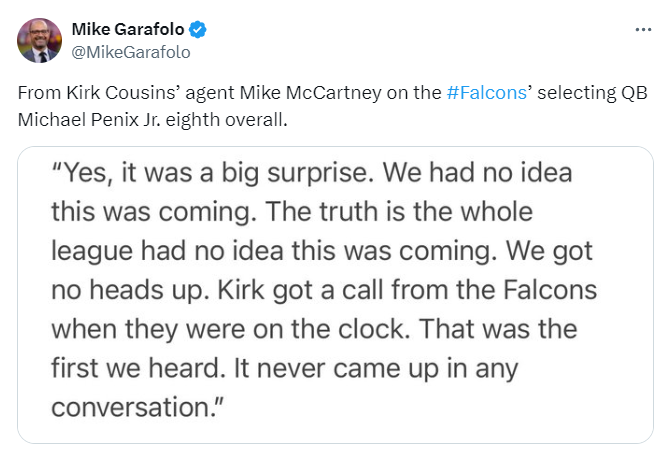Follow the #Falcons hashtag link
Viewport: 664px width, 462px height.
point(487,92)
